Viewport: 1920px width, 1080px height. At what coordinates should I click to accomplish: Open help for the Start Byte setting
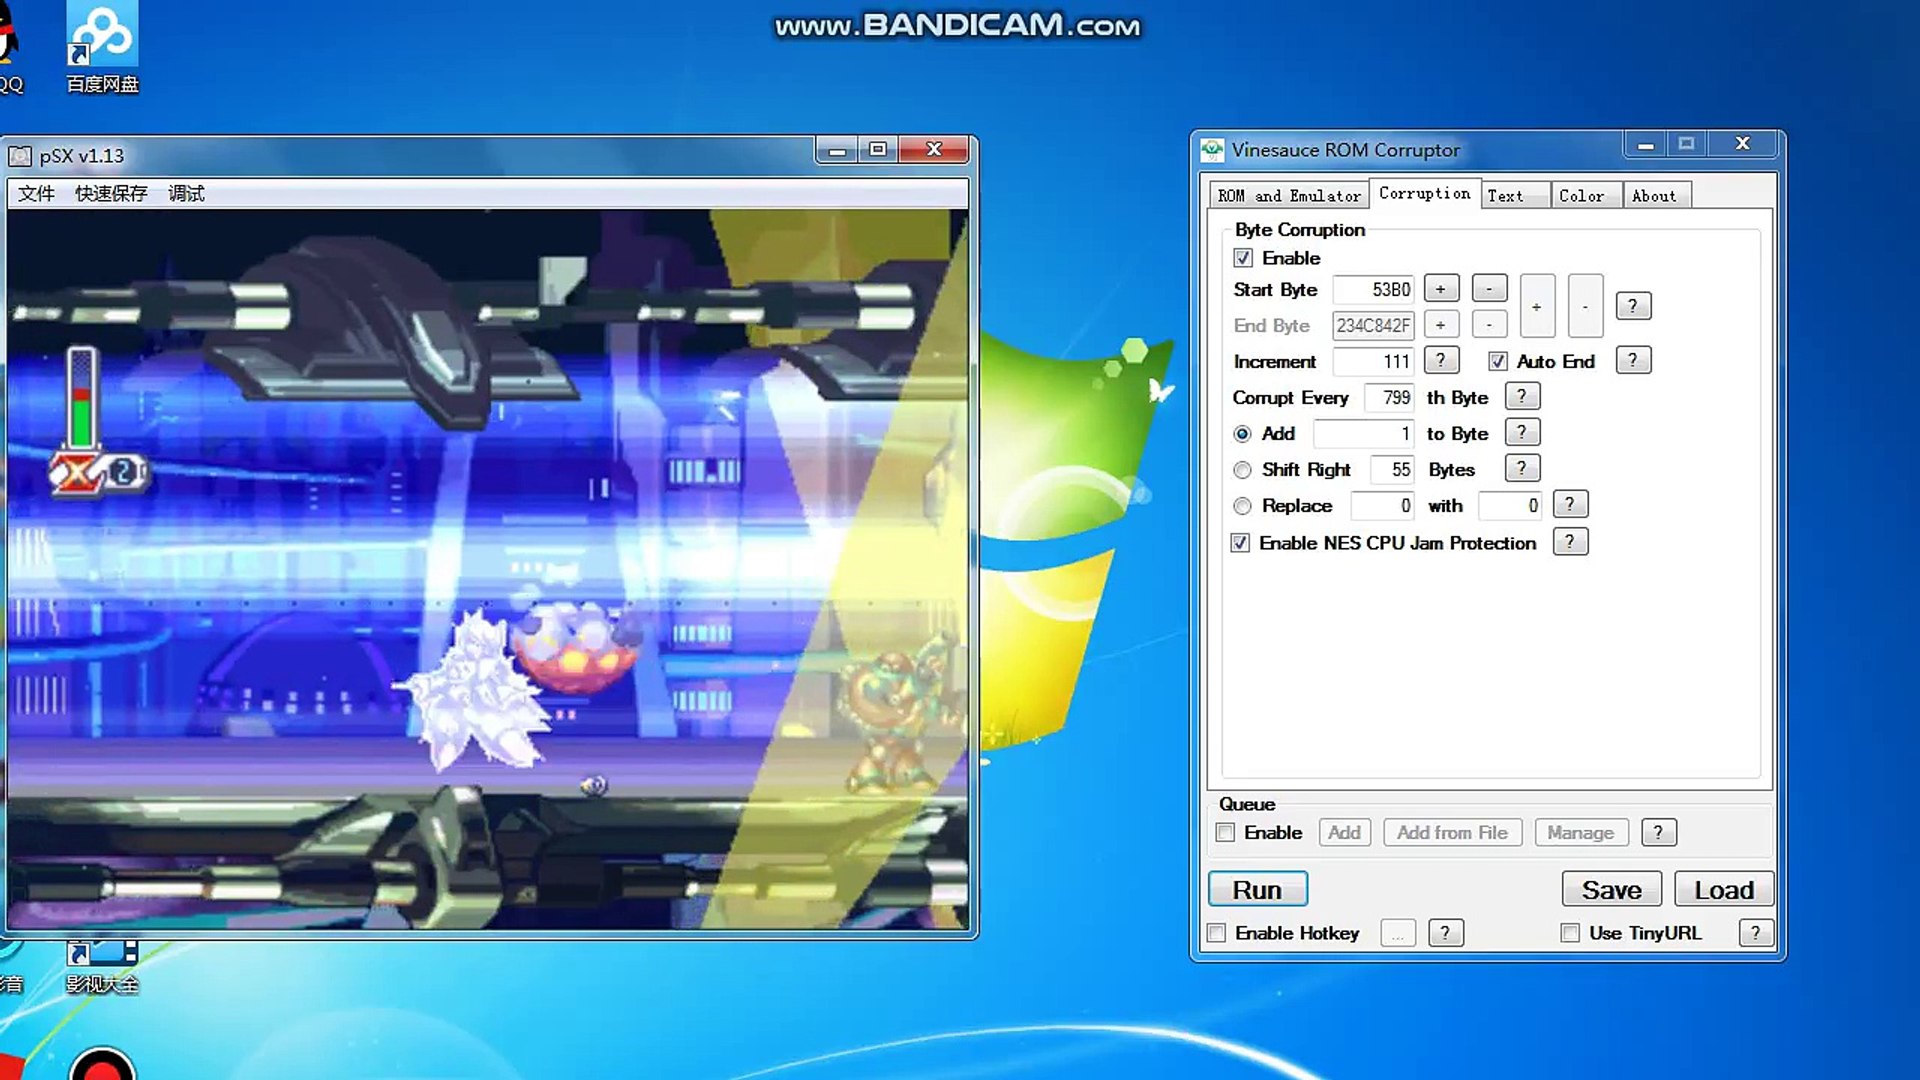click(1633, 305)
